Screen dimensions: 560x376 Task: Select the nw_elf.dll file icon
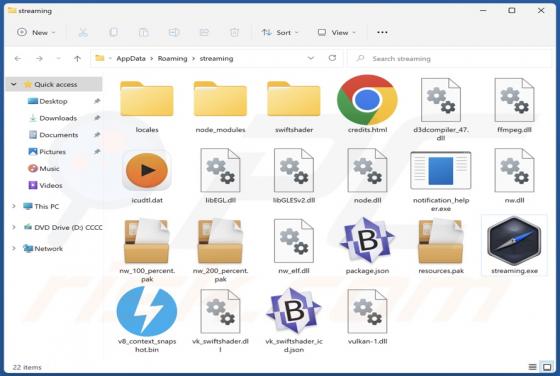pyautogui.click(x=294, y=241)
